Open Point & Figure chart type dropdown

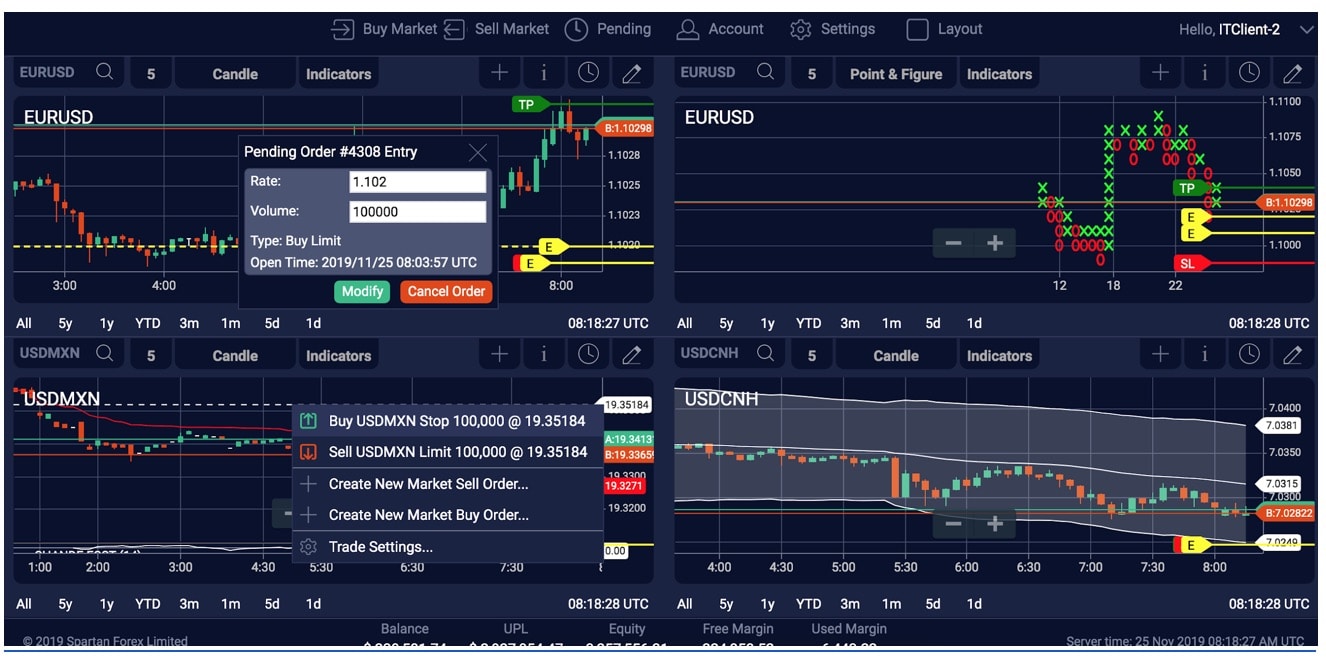pyautogui.click(x=896, y=74)
